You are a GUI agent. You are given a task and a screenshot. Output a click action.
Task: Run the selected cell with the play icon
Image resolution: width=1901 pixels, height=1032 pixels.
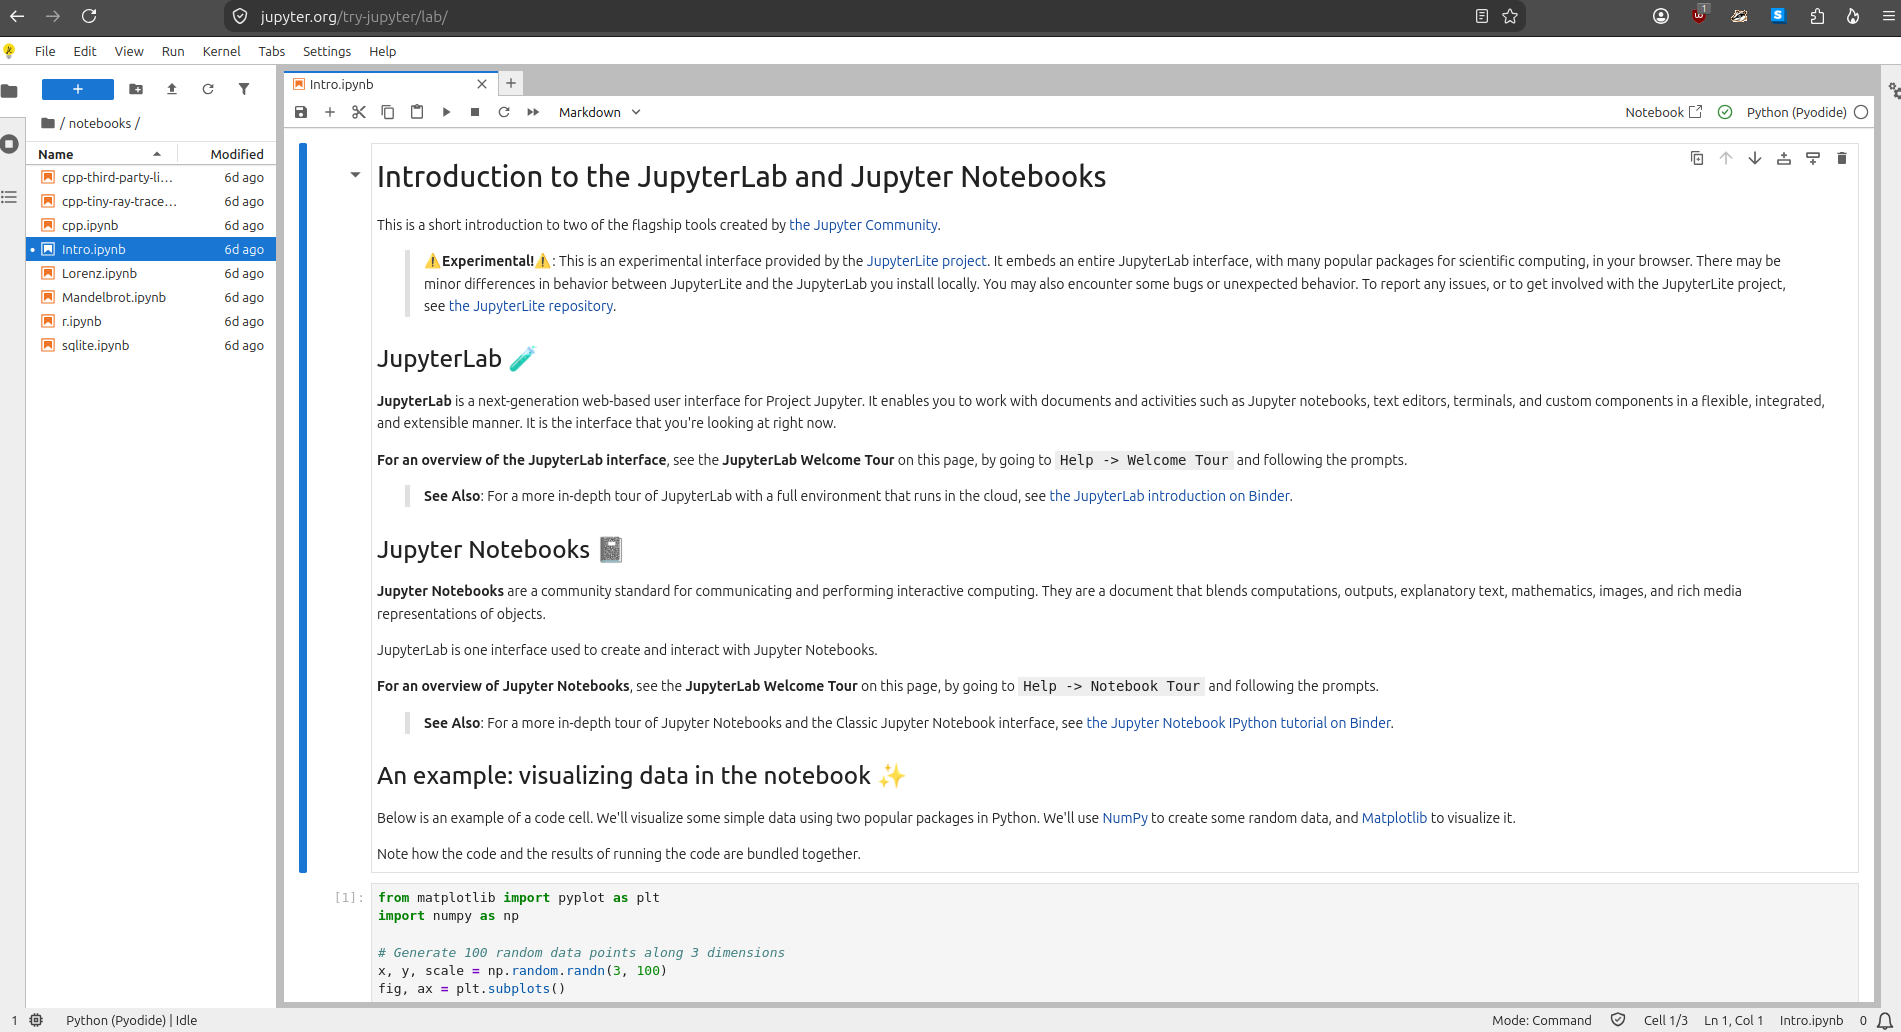tap(446, 112)
